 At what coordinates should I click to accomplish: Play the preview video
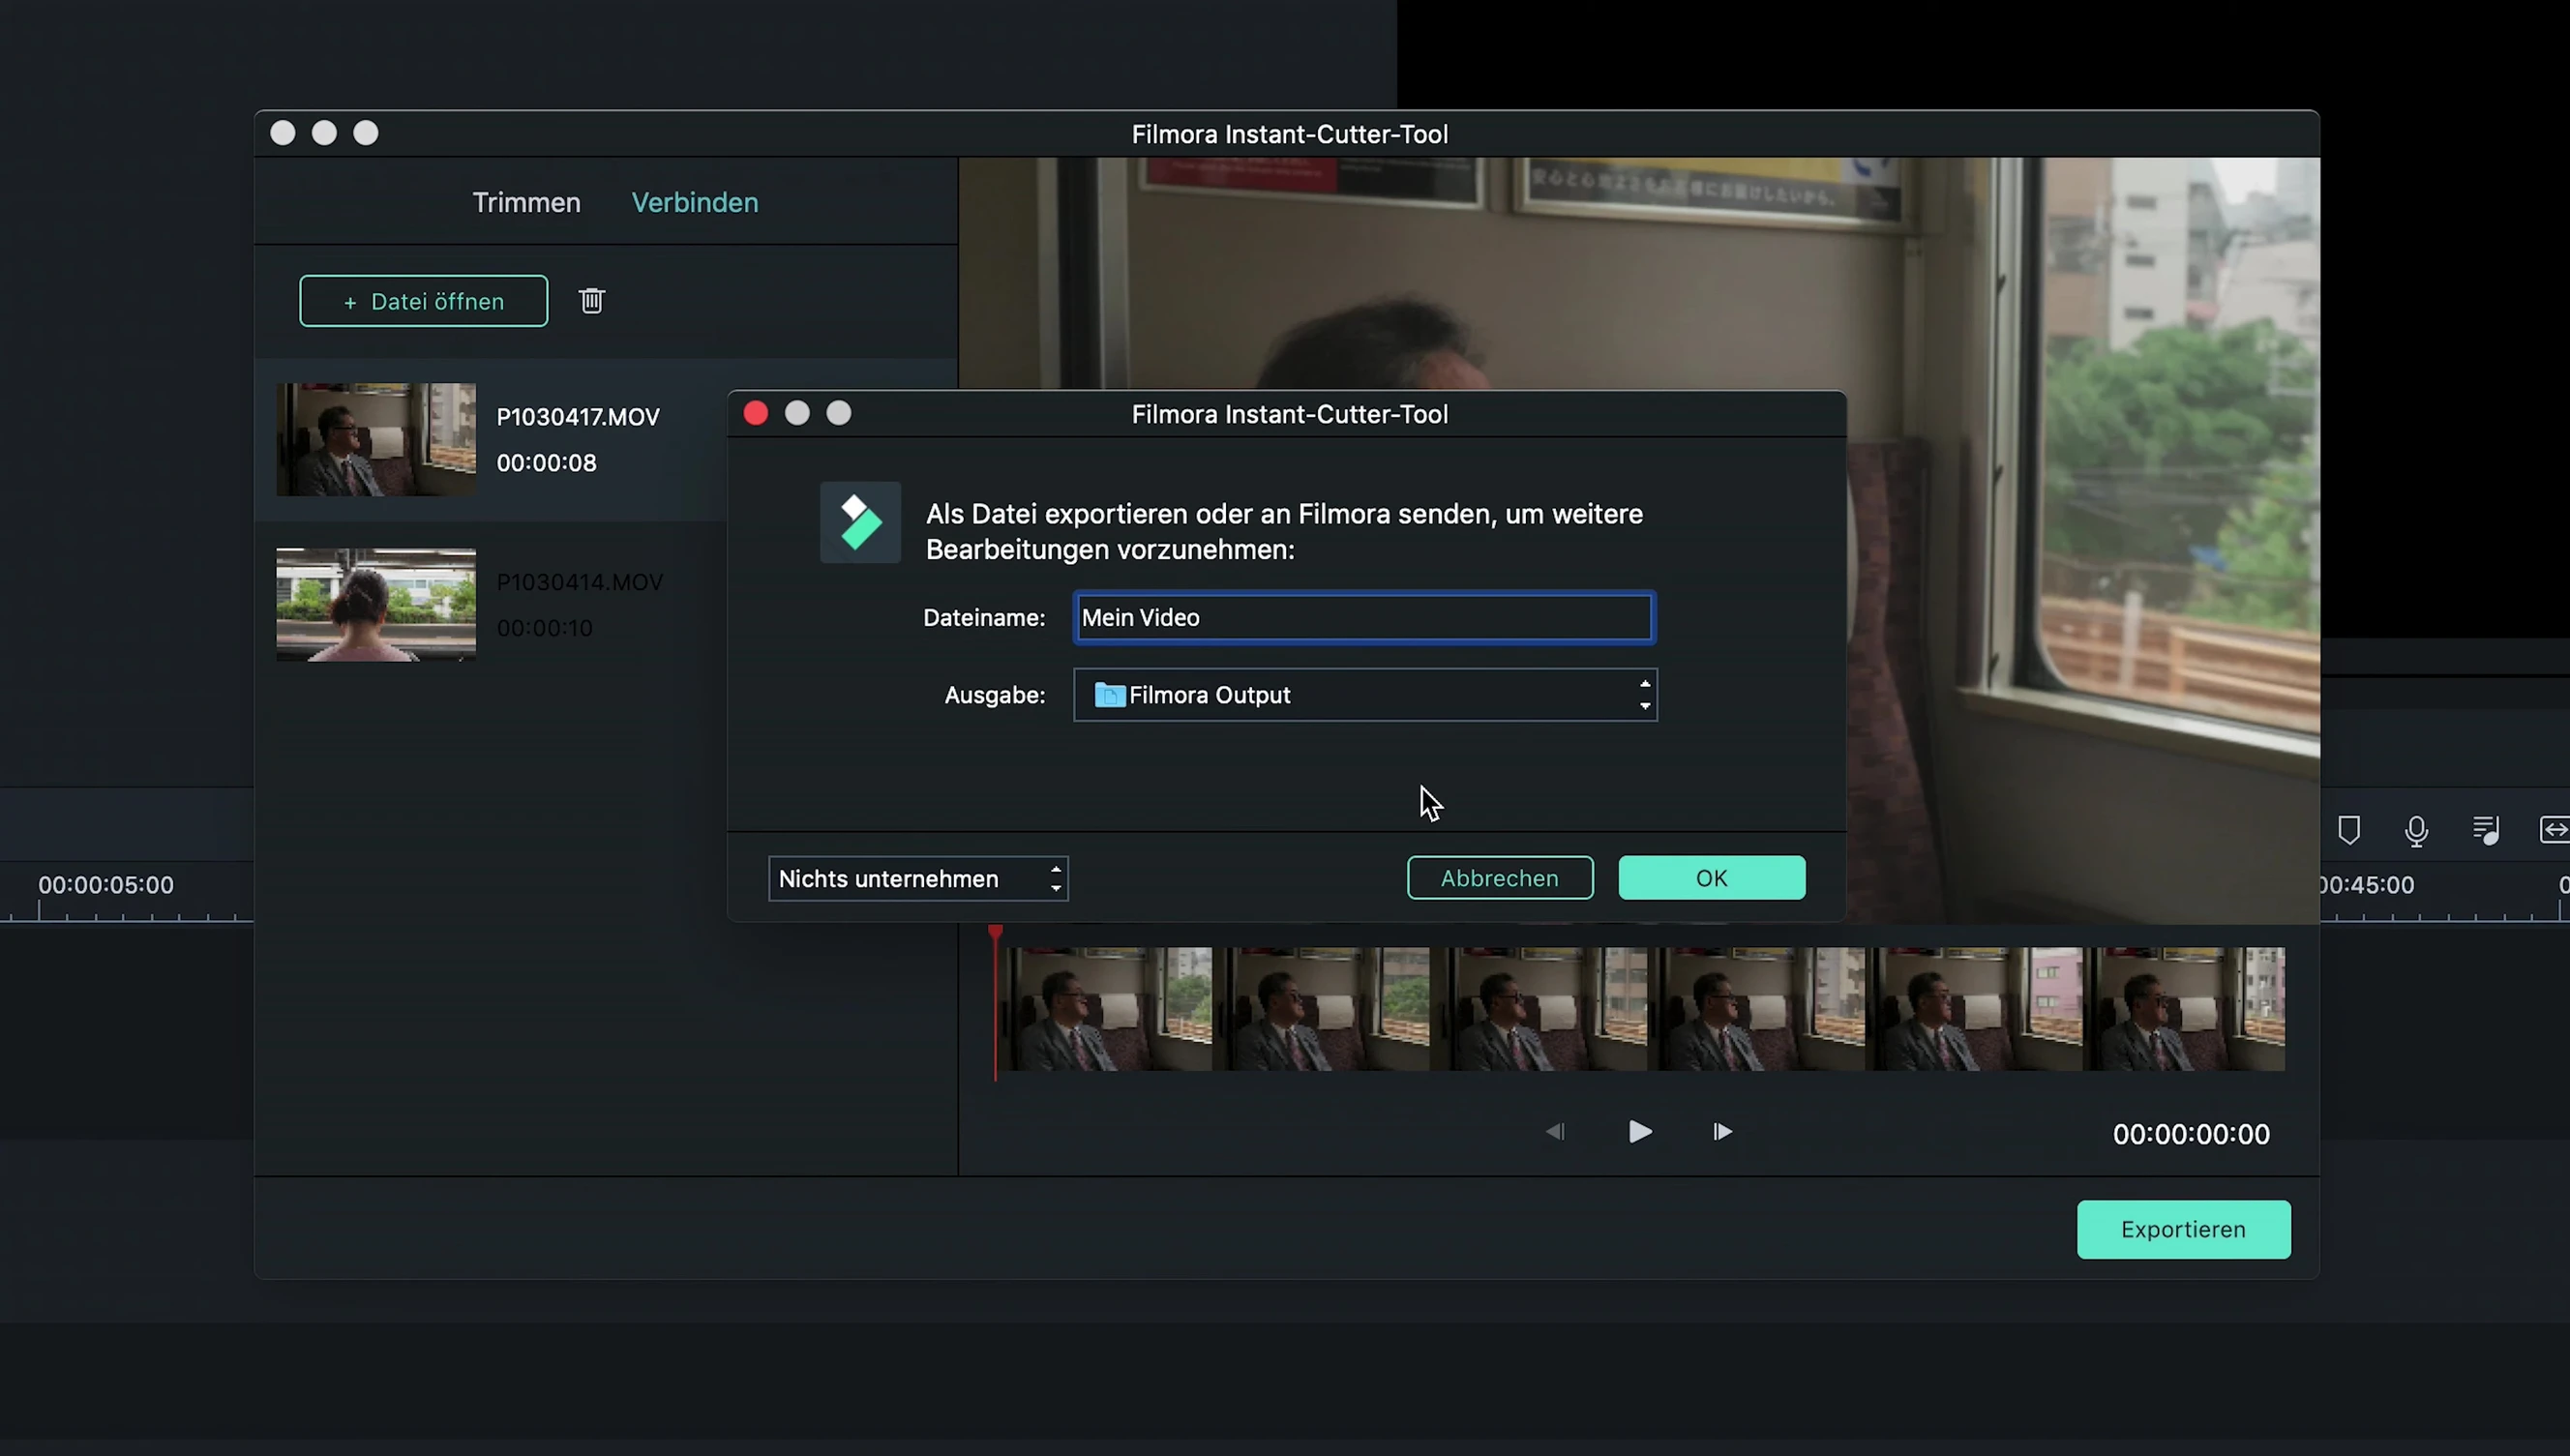1639,1131
